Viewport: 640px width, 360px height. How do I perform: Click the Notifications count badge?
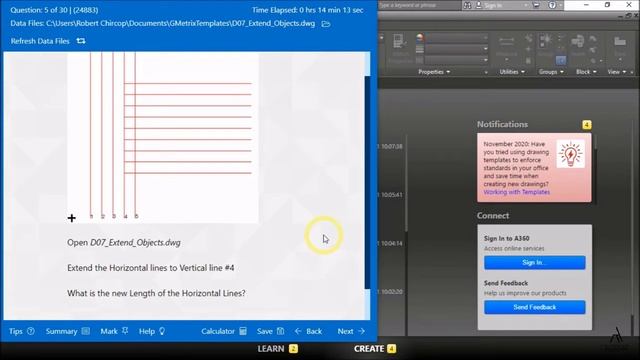click(587, 124)
